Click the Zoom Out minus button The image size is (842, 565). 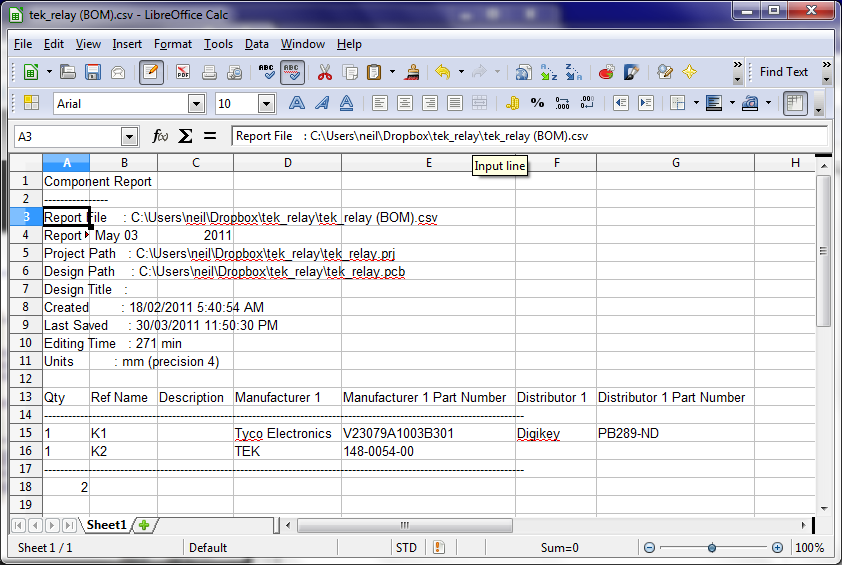coord(649,548)
